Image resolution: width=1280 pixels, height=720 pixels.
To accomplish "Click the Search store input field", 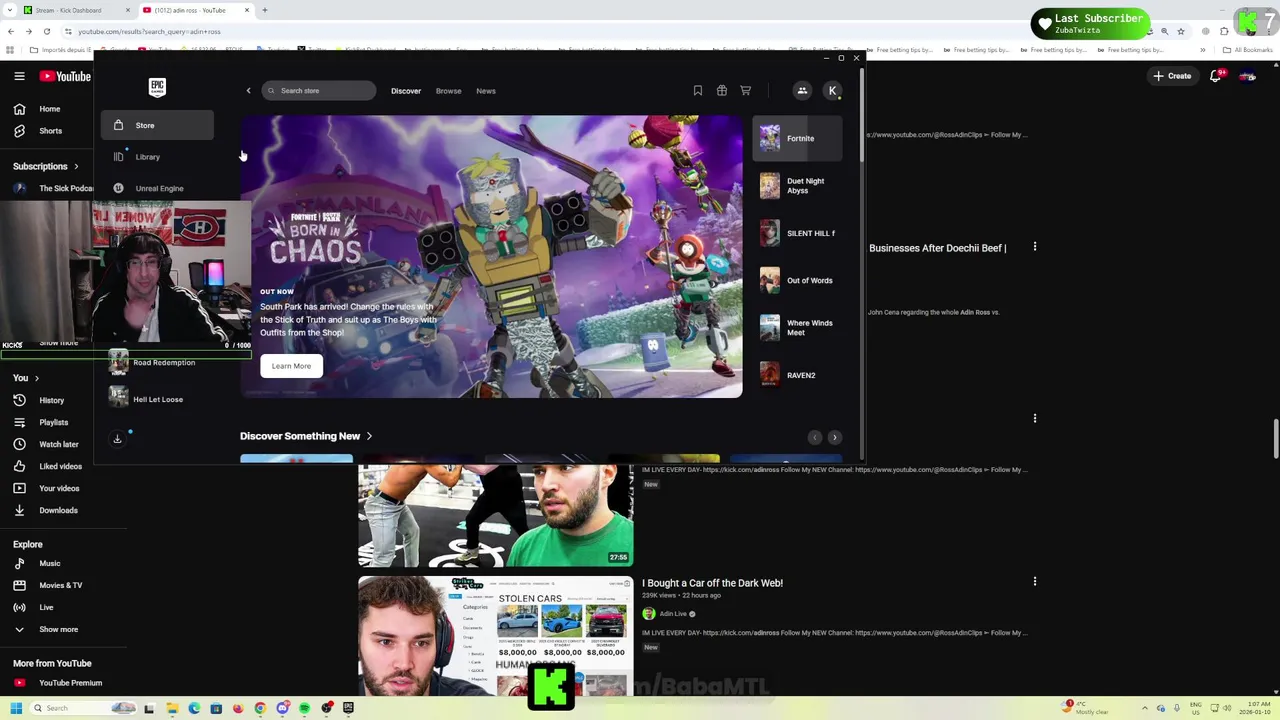I will click(x=319, y=91).
